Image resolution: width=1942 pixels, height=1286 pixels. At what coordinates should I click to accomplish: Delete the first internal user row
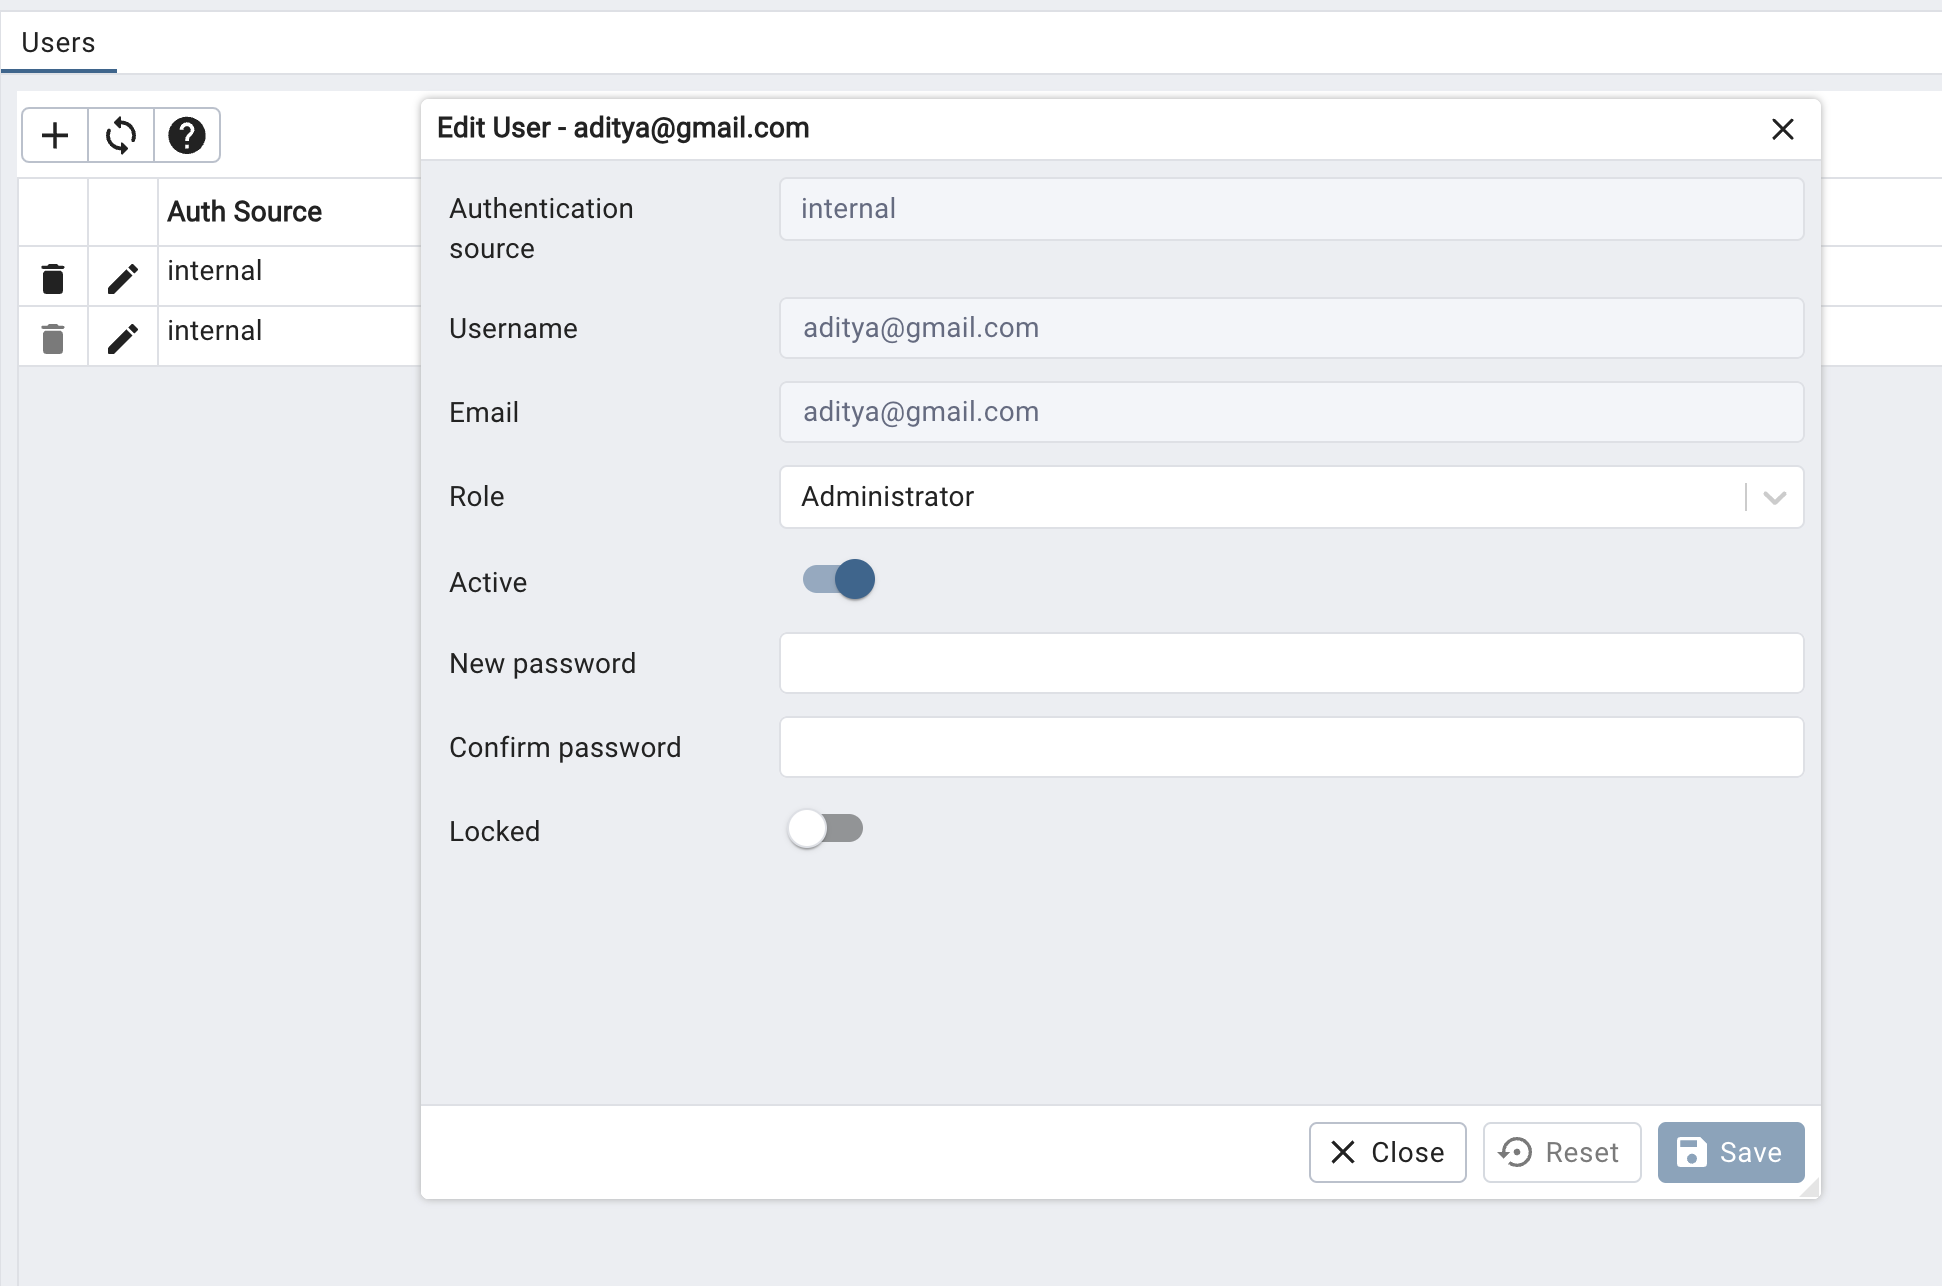[53, 278]
